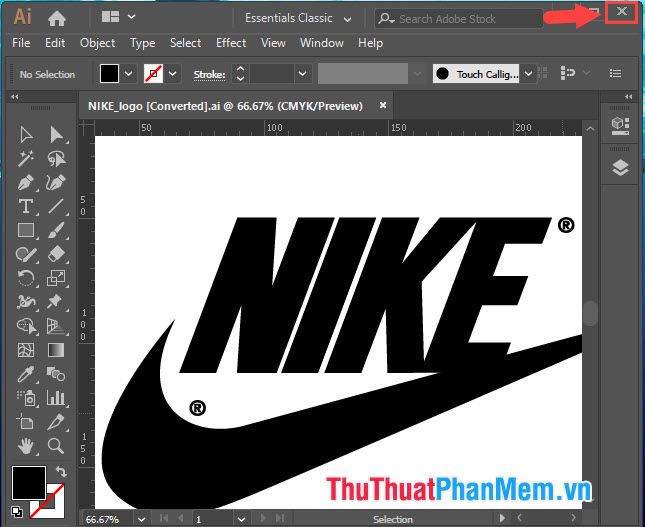Screen dimensions: 645x527
Task: Open the Help menu
Action: [x=370, y=43]
